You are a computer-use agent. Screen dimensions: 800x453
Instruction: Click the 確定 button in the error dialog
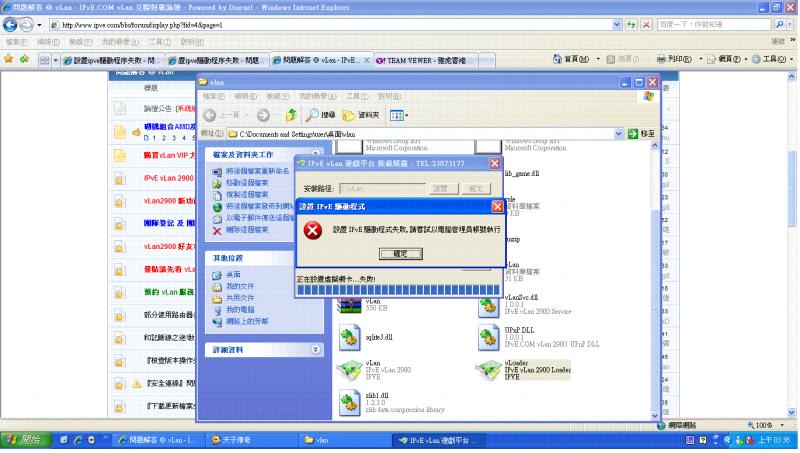click(401, 254)
